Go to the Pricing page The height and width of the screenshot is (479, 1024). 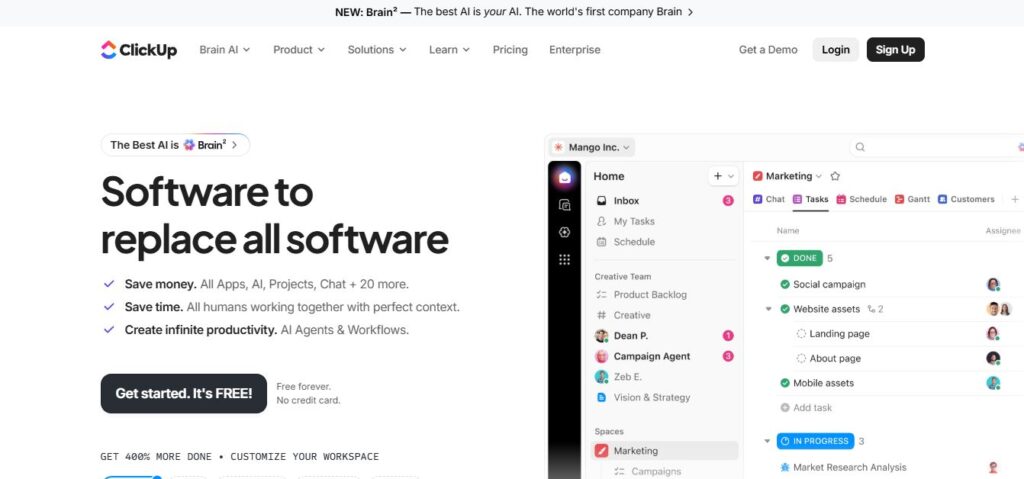click(510, 50)
